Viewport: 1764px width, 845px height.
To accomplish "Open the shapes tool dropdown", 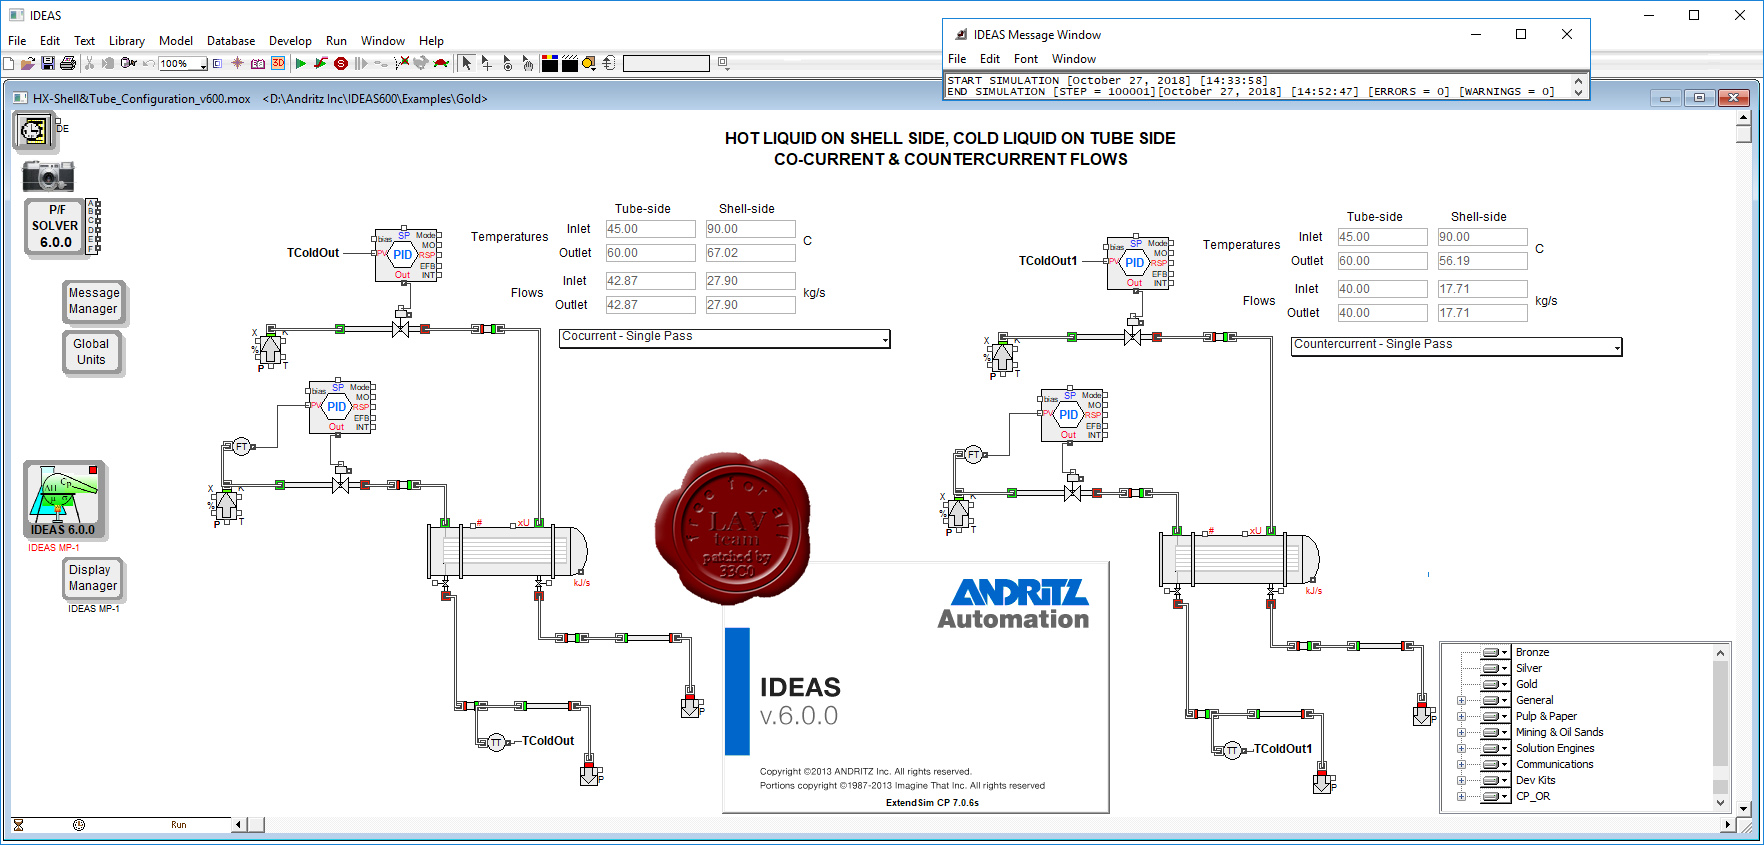I will coord(590,64).
